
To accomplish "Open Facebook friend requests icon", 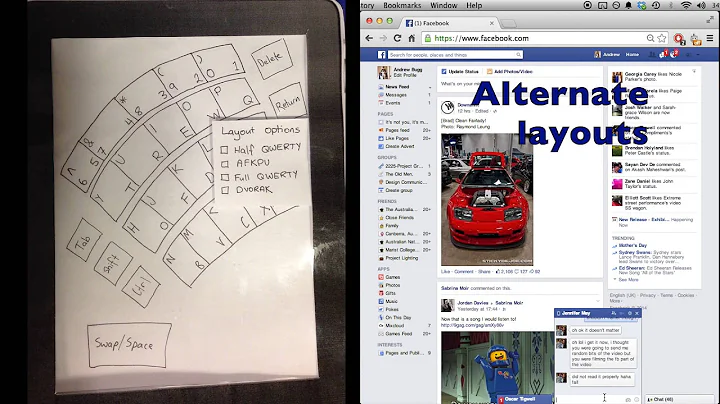I will click(652, 55).
